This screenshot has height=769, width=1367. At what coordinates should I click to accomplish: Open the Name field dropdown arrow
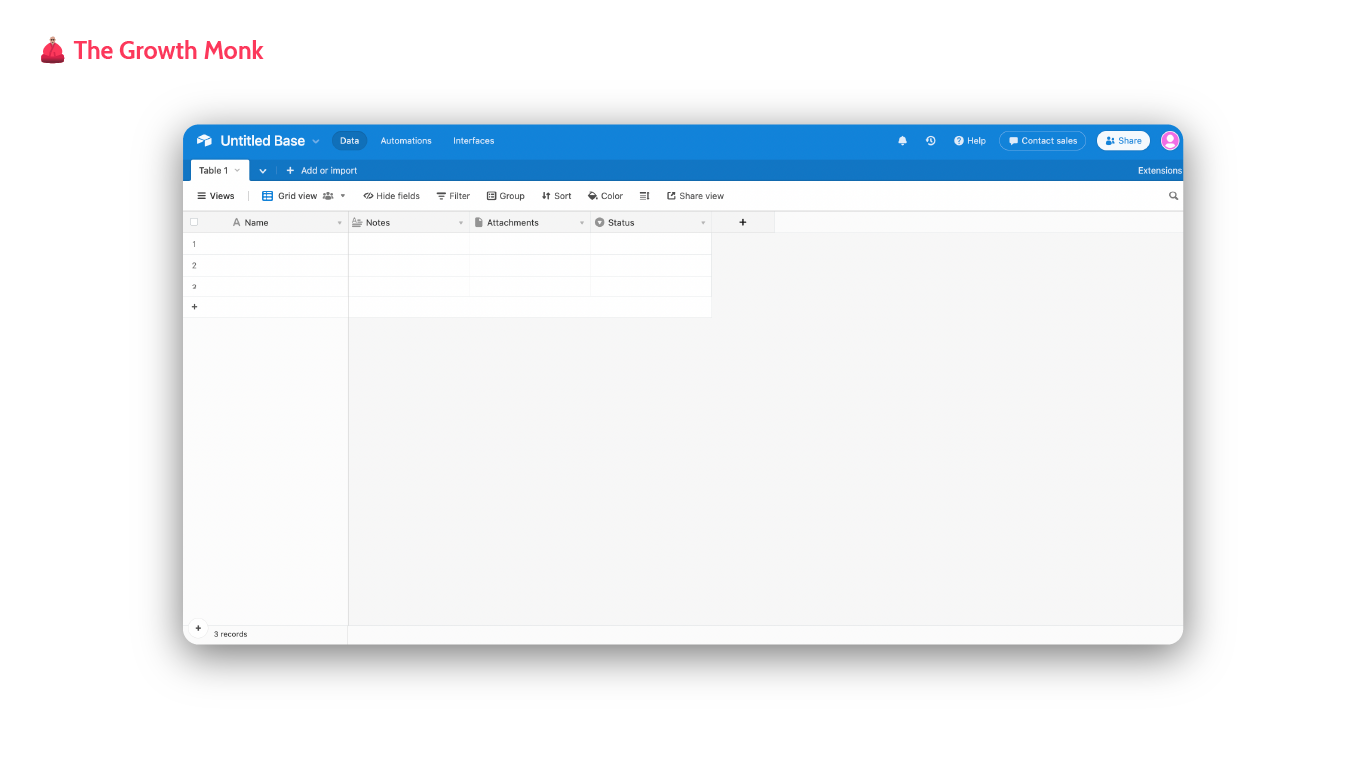click(x=339, y=223)
